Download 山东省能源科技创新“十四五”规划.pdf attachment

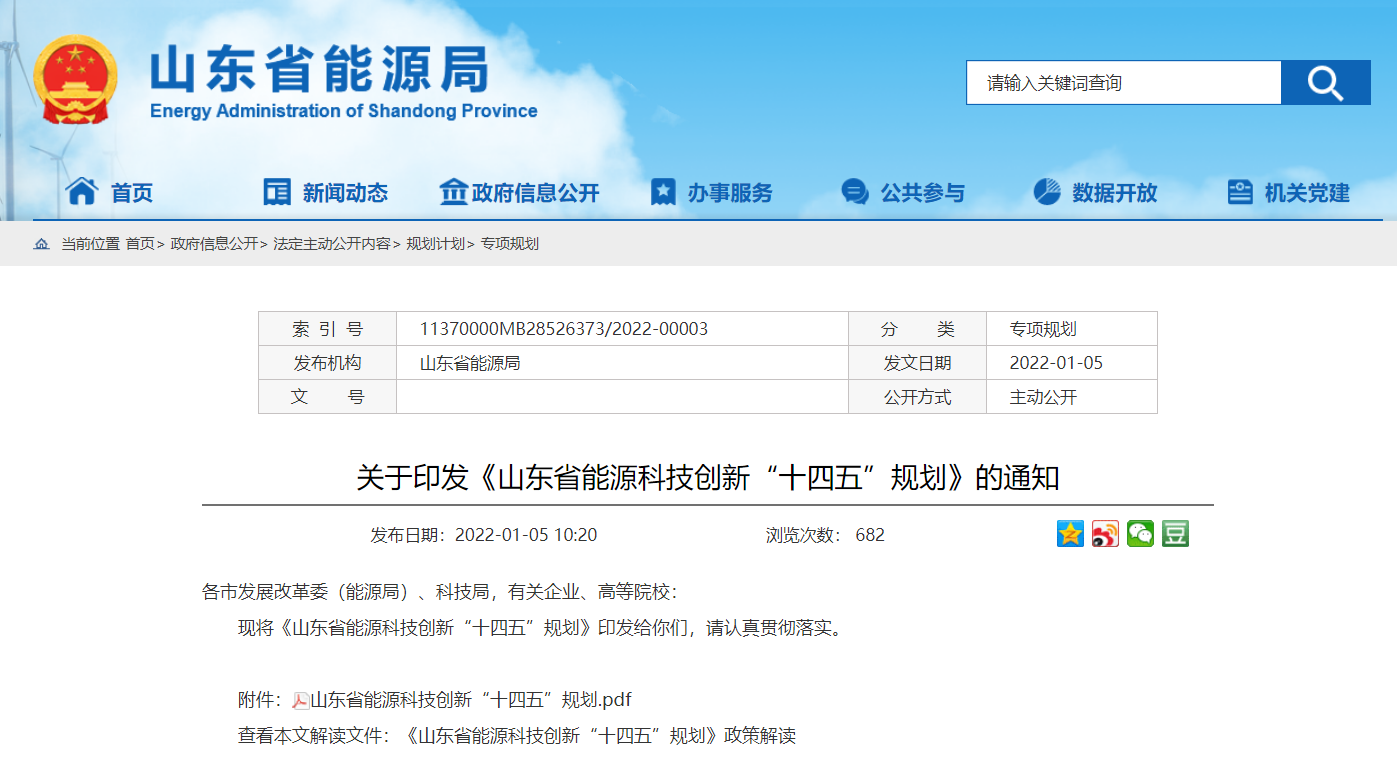471,700
